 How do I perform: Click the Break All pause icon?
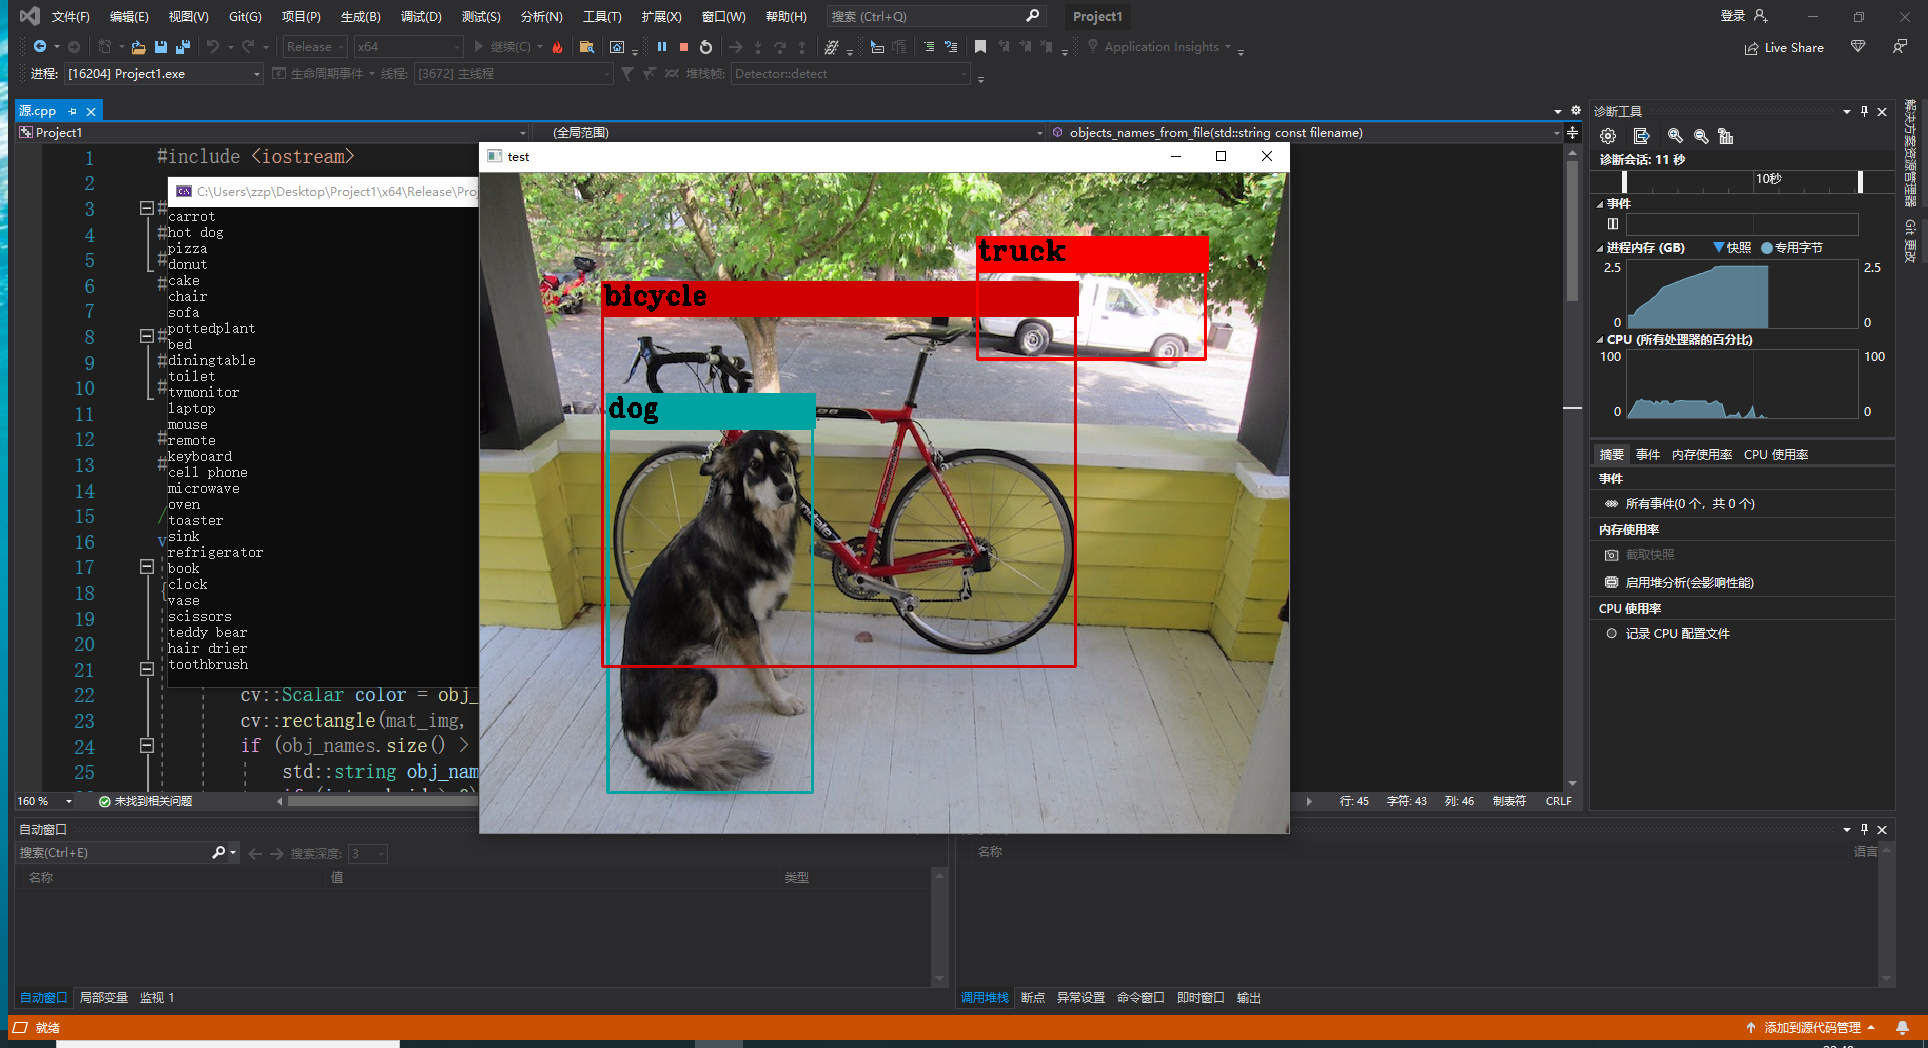click(x=662, y=46)
